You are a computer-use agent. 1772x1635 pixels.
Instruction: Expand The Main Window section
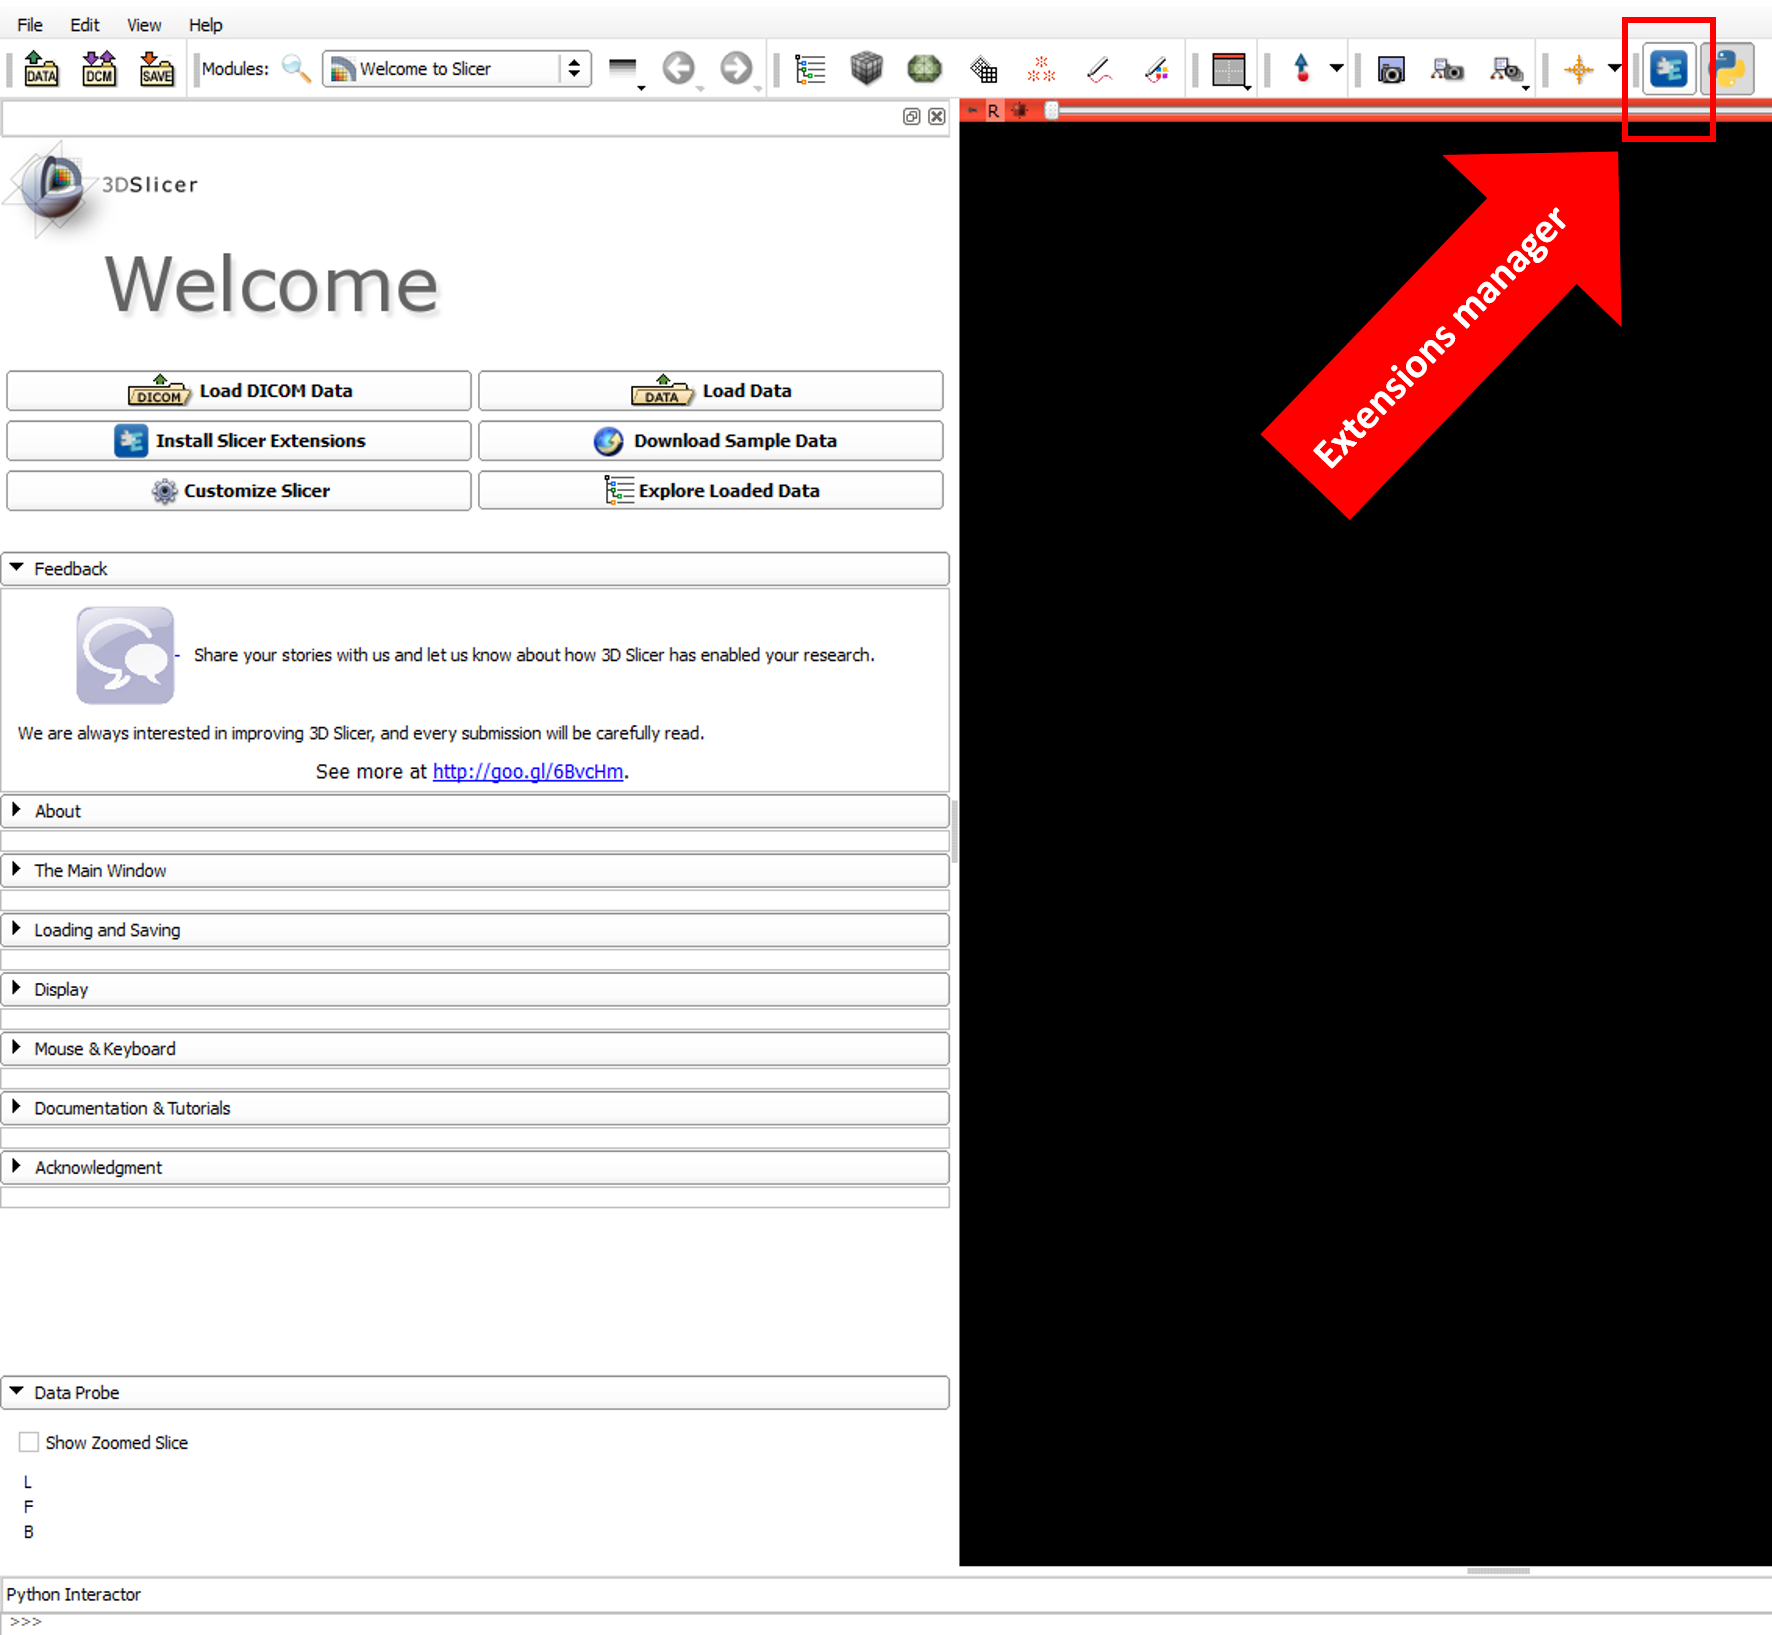(475, 871)
